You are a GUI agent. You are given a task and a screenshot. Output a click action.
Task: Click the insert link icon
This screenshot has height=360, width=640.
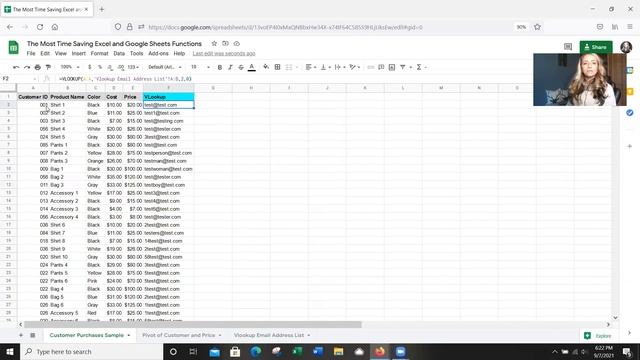pyautogui.click(x=371, y=67)
